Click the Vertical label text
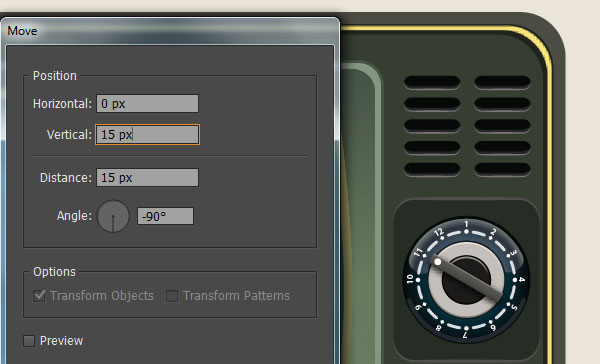The width and height of the screenshot is (600, 364). point(69,135)
